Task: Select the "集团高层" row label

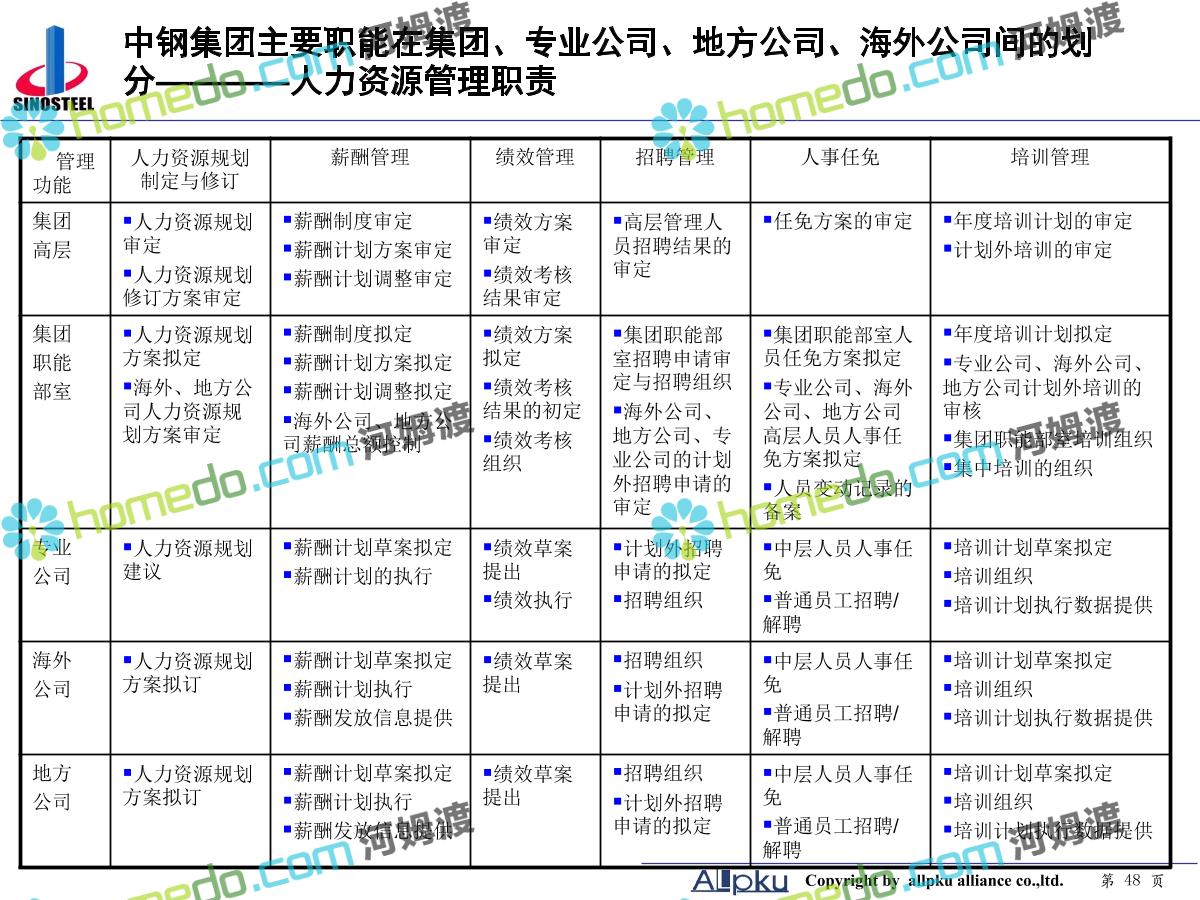Action: pyautogui.click(x=52, y=235)
